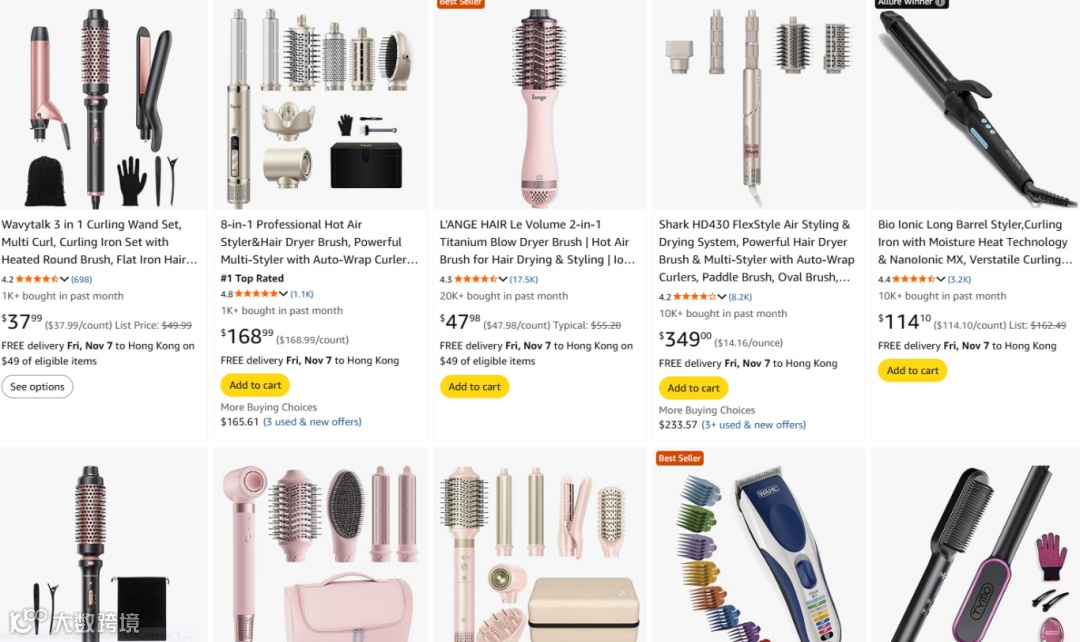Click the Best Seller badge above Wahl clipper
This screenshot has height=642, width=1080.
click(679, 458)
